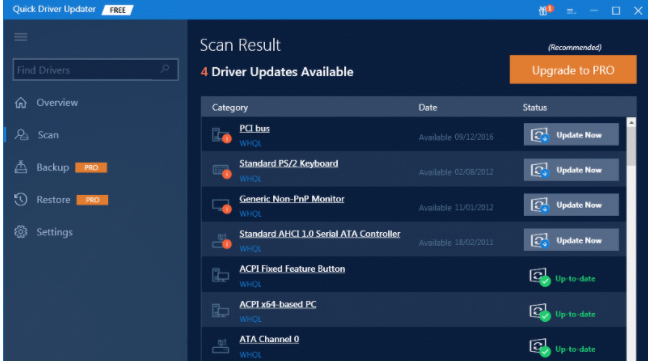648x361 pixels.
Task: Click into the Find Drivers search field
Action: tap(95, 70)
